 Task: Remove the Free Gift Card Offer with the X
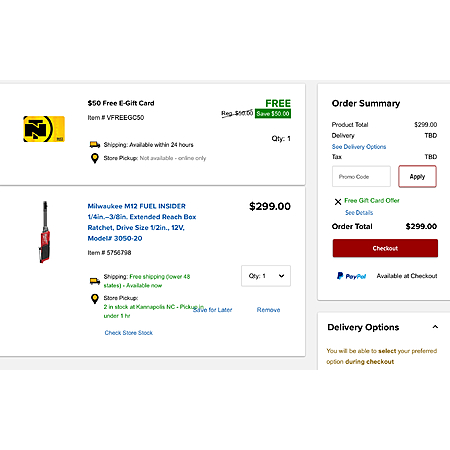point(338,201)
